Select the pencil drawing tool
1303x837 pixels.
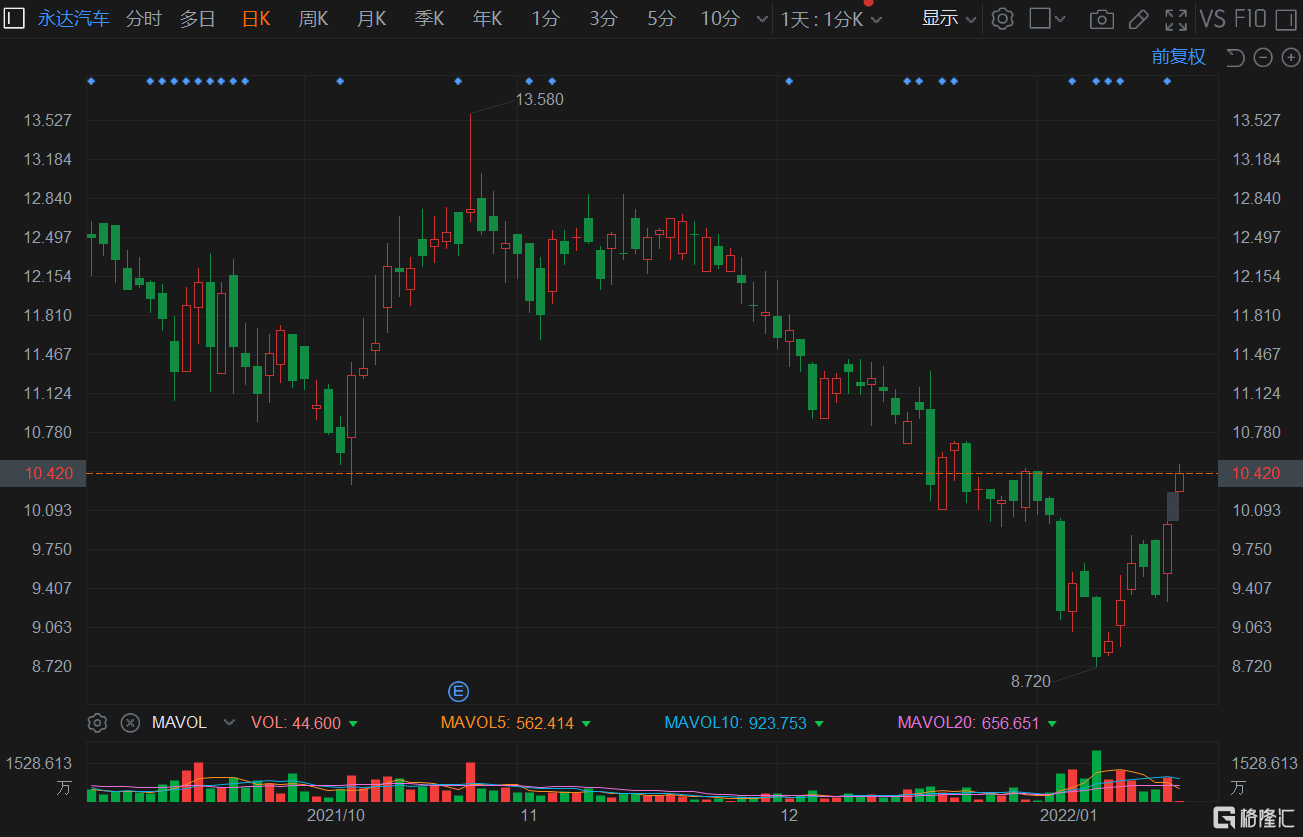pos(1138,18)
